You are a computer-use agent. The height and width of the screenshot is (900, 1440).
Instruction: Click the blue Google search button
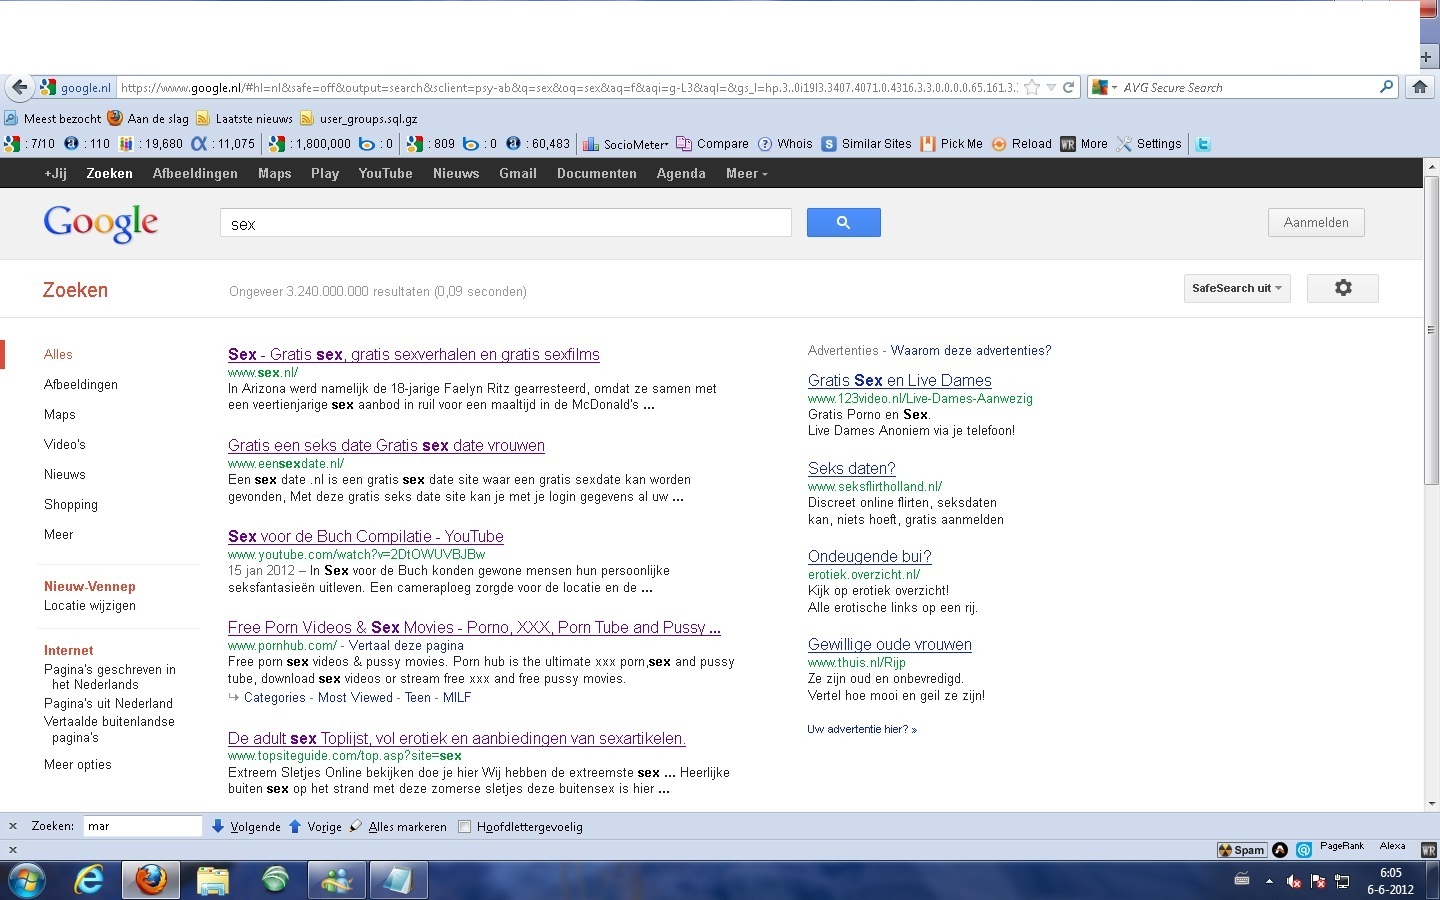[x=843, y=222]
